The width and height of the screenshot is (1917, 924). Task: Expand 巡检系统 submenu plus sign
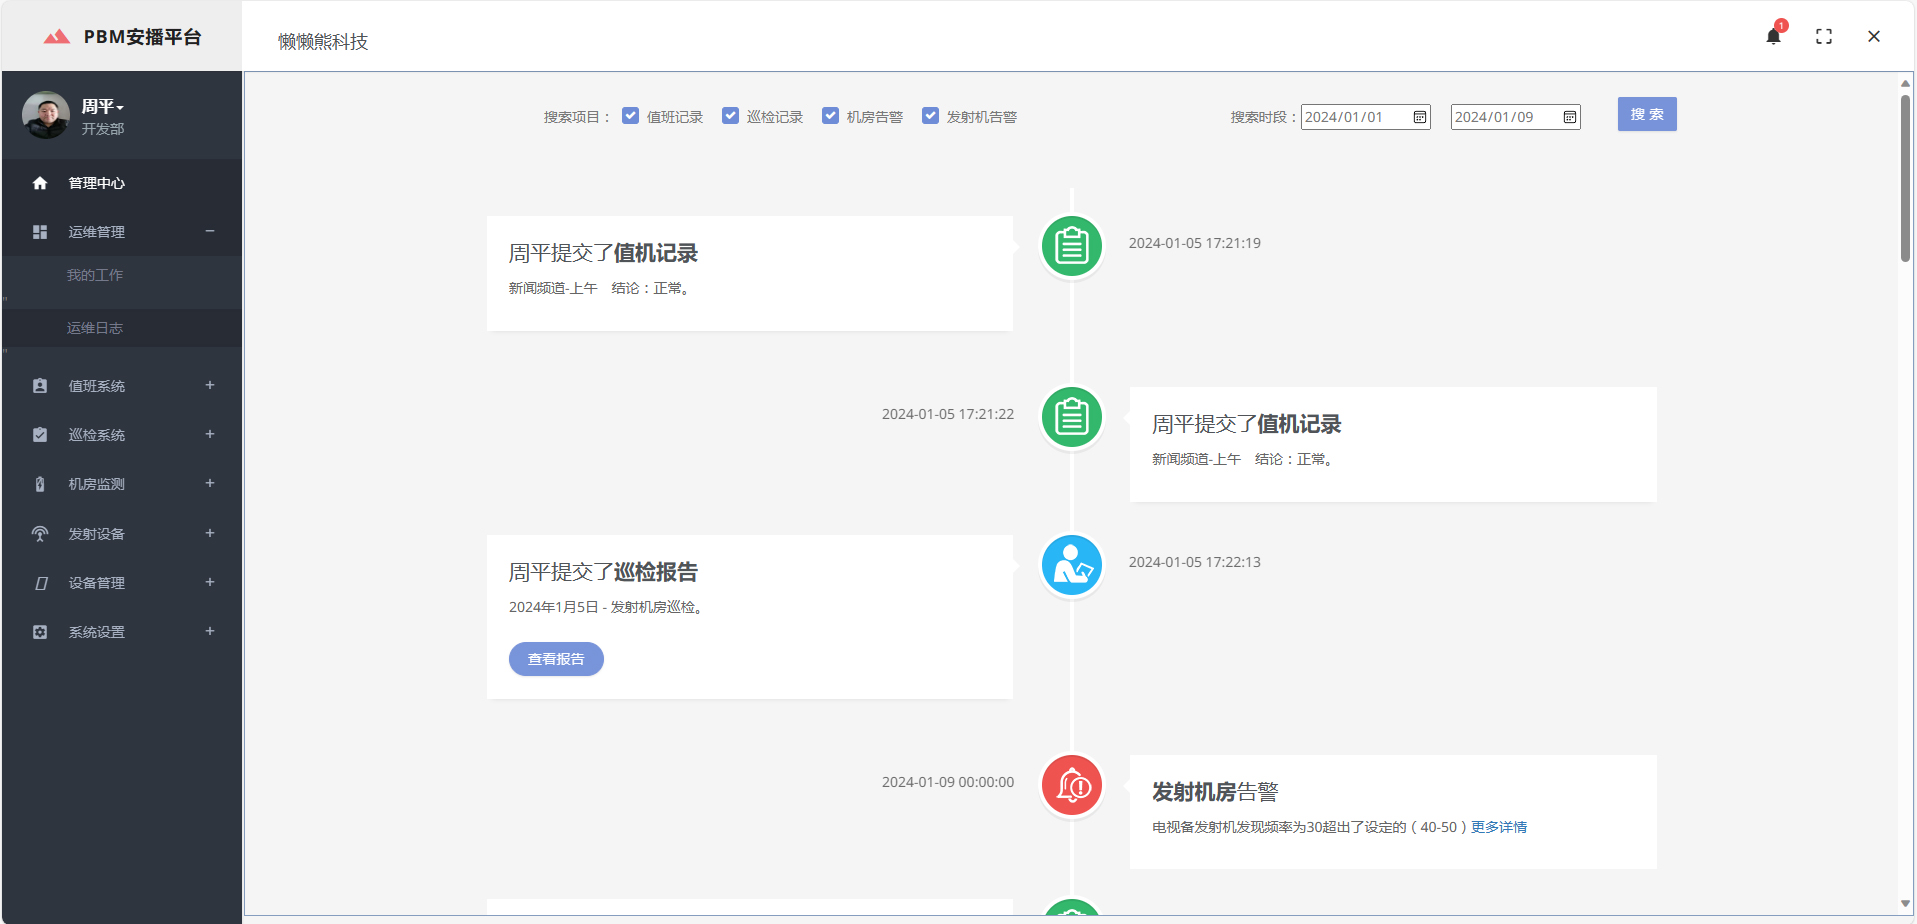[x=210, y=434]
